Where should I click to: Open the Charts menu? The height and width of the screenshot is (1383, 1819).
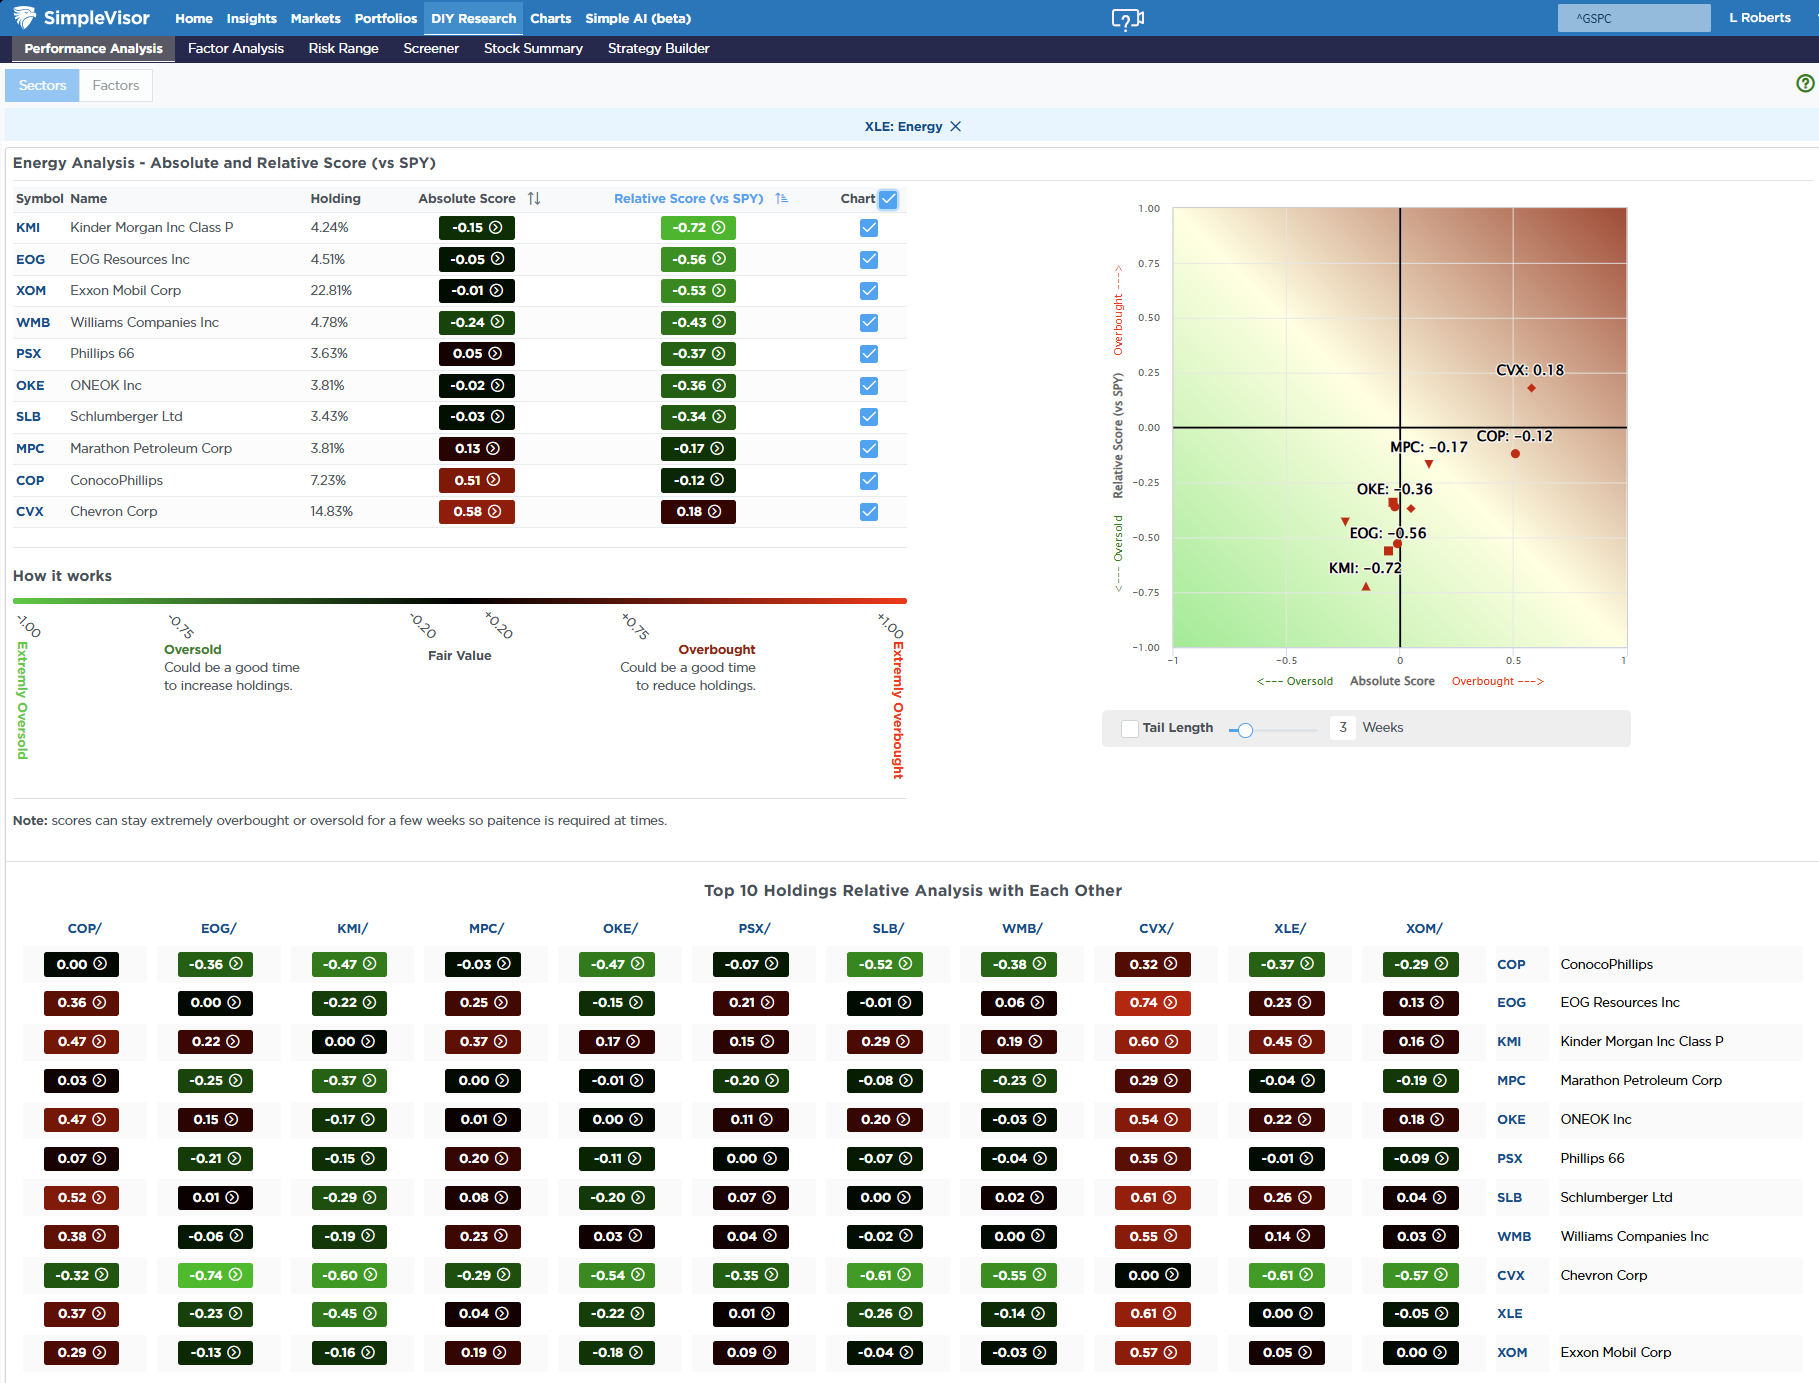[550, 18]
